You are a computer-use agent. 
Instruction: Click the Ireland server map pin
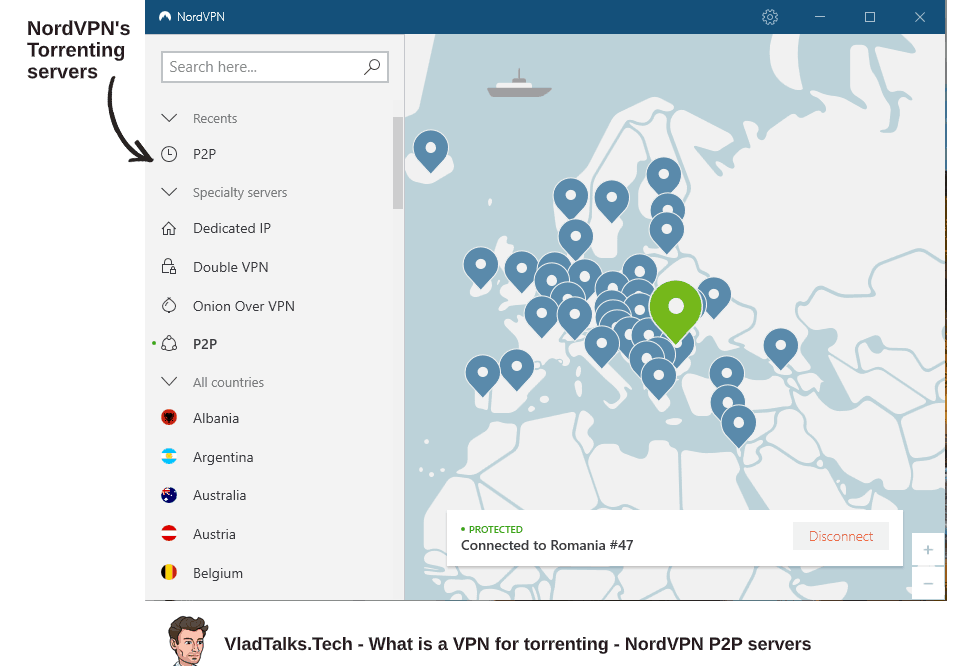coord(481,266)
